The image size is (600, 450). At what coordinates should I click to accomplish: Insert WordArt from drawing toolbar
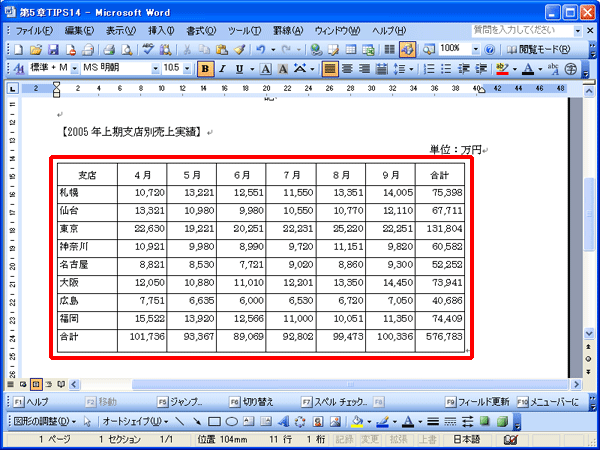coord(284,422)
